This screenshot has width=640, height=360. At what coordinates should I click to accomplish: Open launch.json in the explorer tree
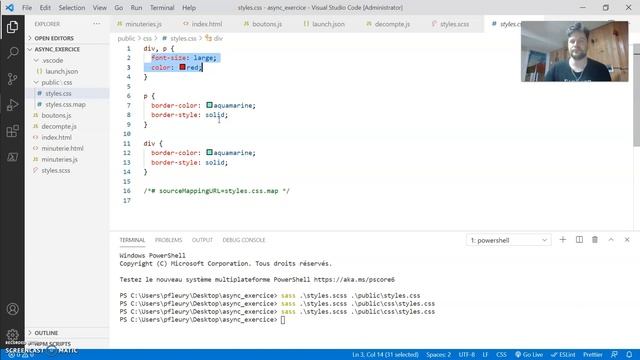[x=61, y=71]
